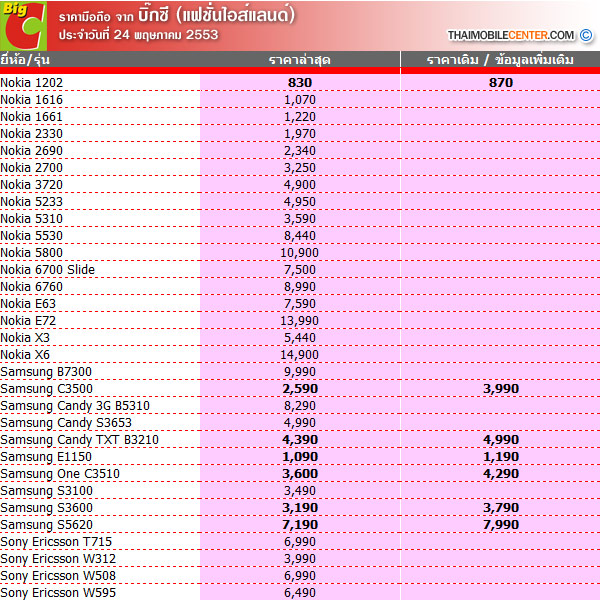
Task: Select the Samsung C3500 model name
Action: tap(46, 389)
